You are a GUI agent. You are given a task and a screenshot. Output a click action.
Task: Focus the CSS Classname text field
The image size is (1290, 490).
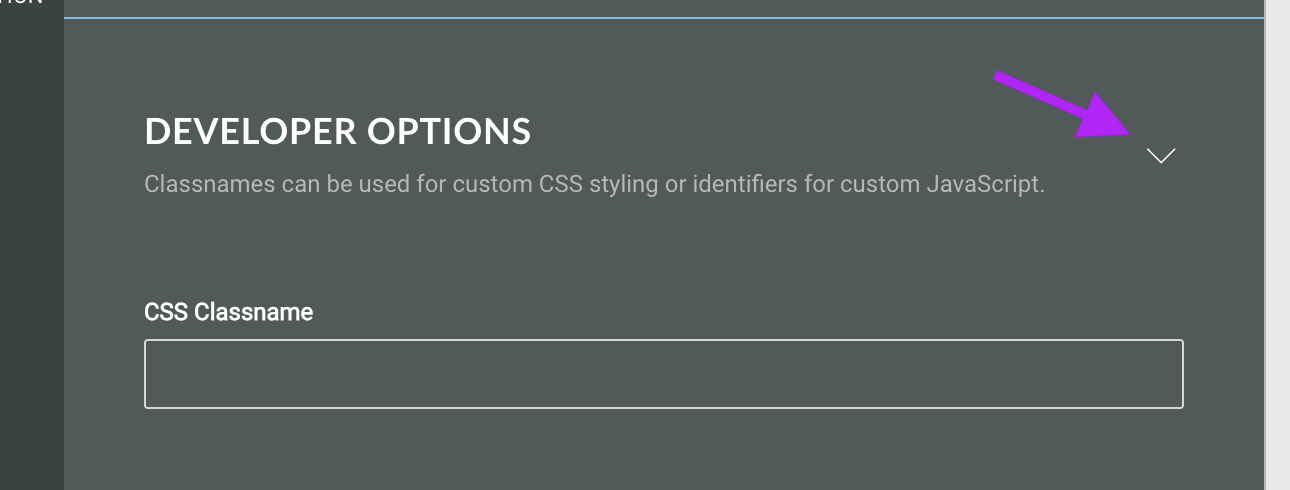pyautogui.click(x=663, y=374)
